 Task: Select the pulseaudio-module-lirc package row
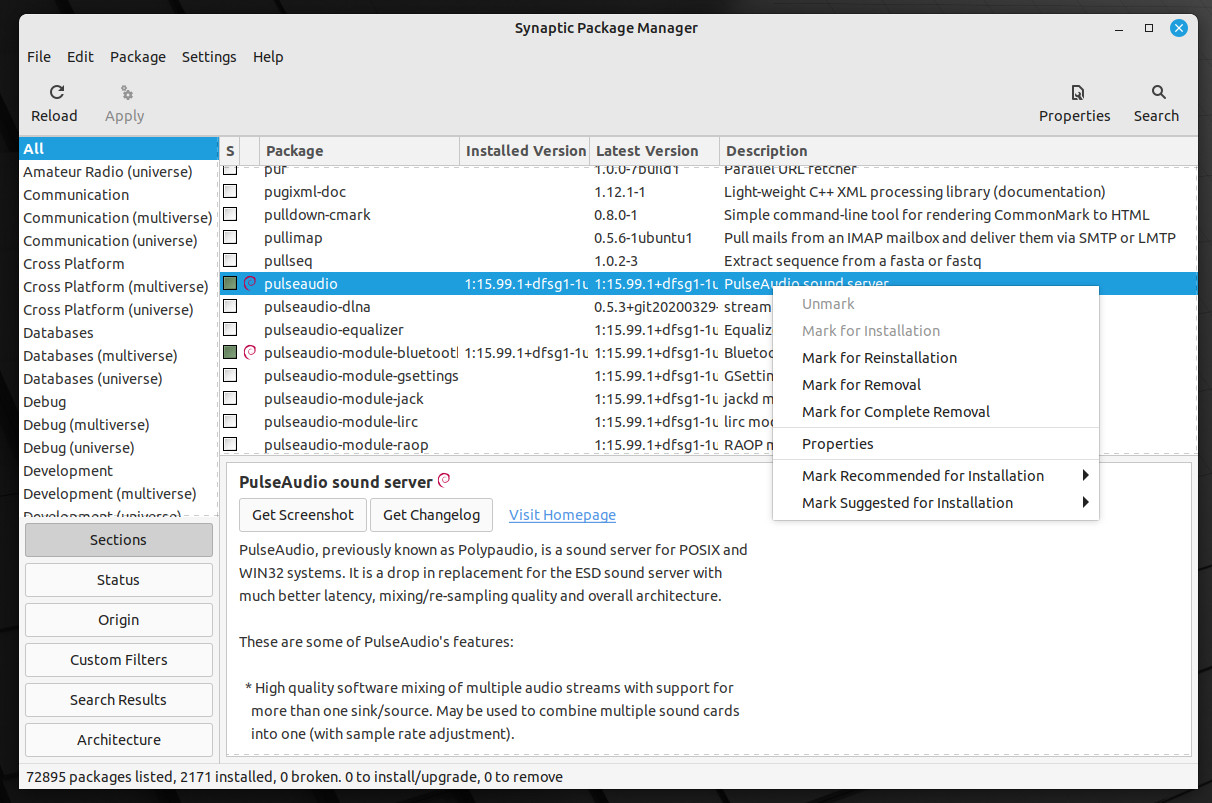tap(496, 422)
